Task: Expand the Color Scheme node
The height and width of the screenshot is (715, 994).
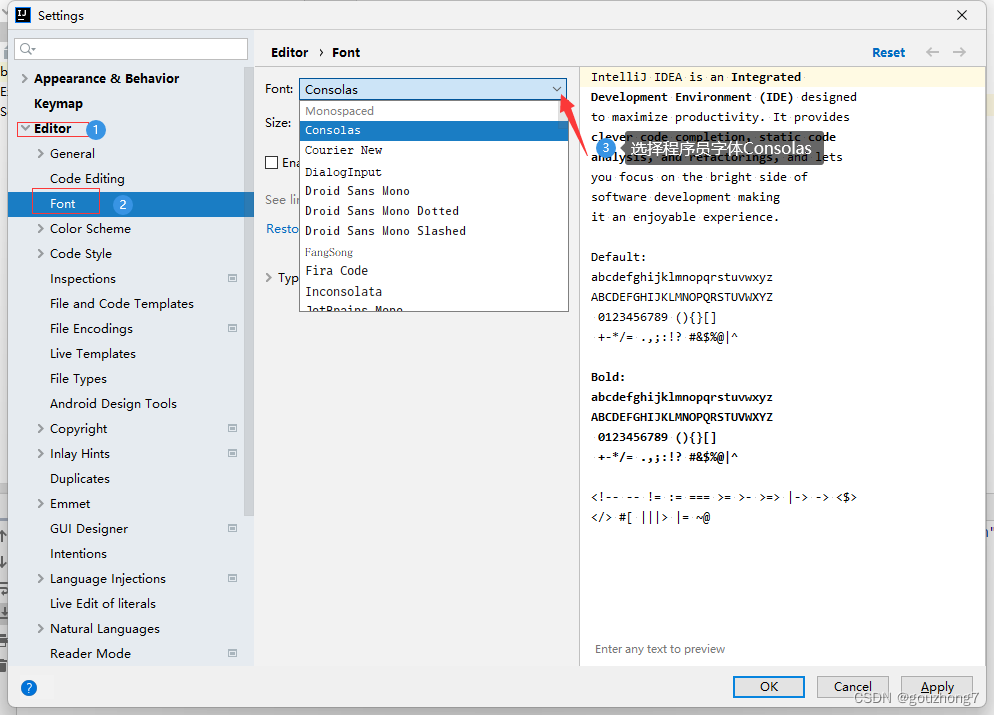Action: (41, 229)
